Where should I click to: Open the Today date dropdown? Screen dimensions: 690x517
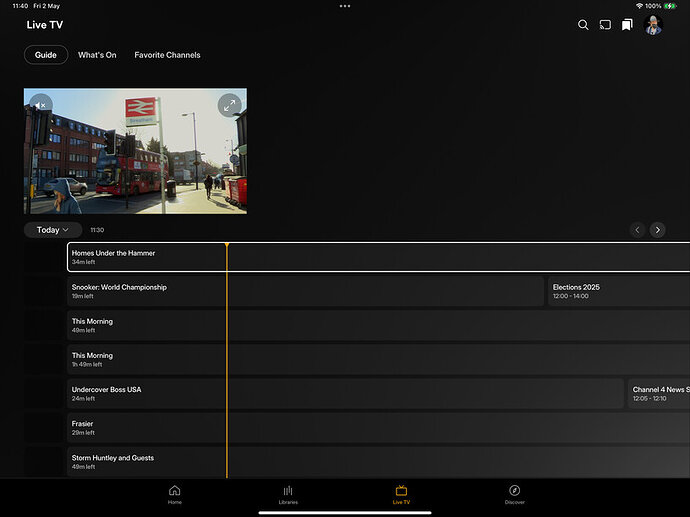coord(53,230)
